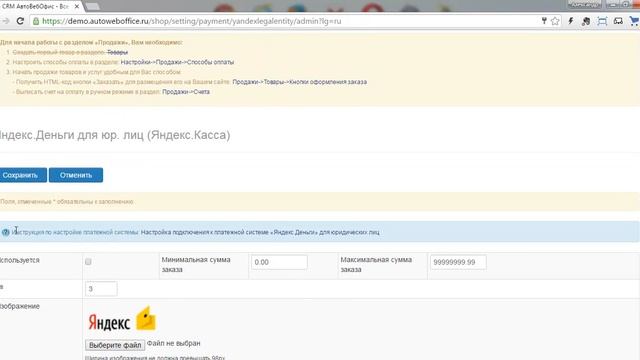
Task: Open Настройки->Продажи->Способы оплаты link
Action: (177, 62)
